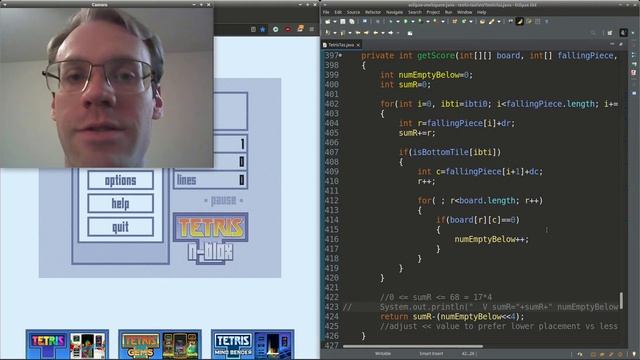Open the Tetris game thumbnail
Viewport: 640px width, 360px height.
(67, 344)
